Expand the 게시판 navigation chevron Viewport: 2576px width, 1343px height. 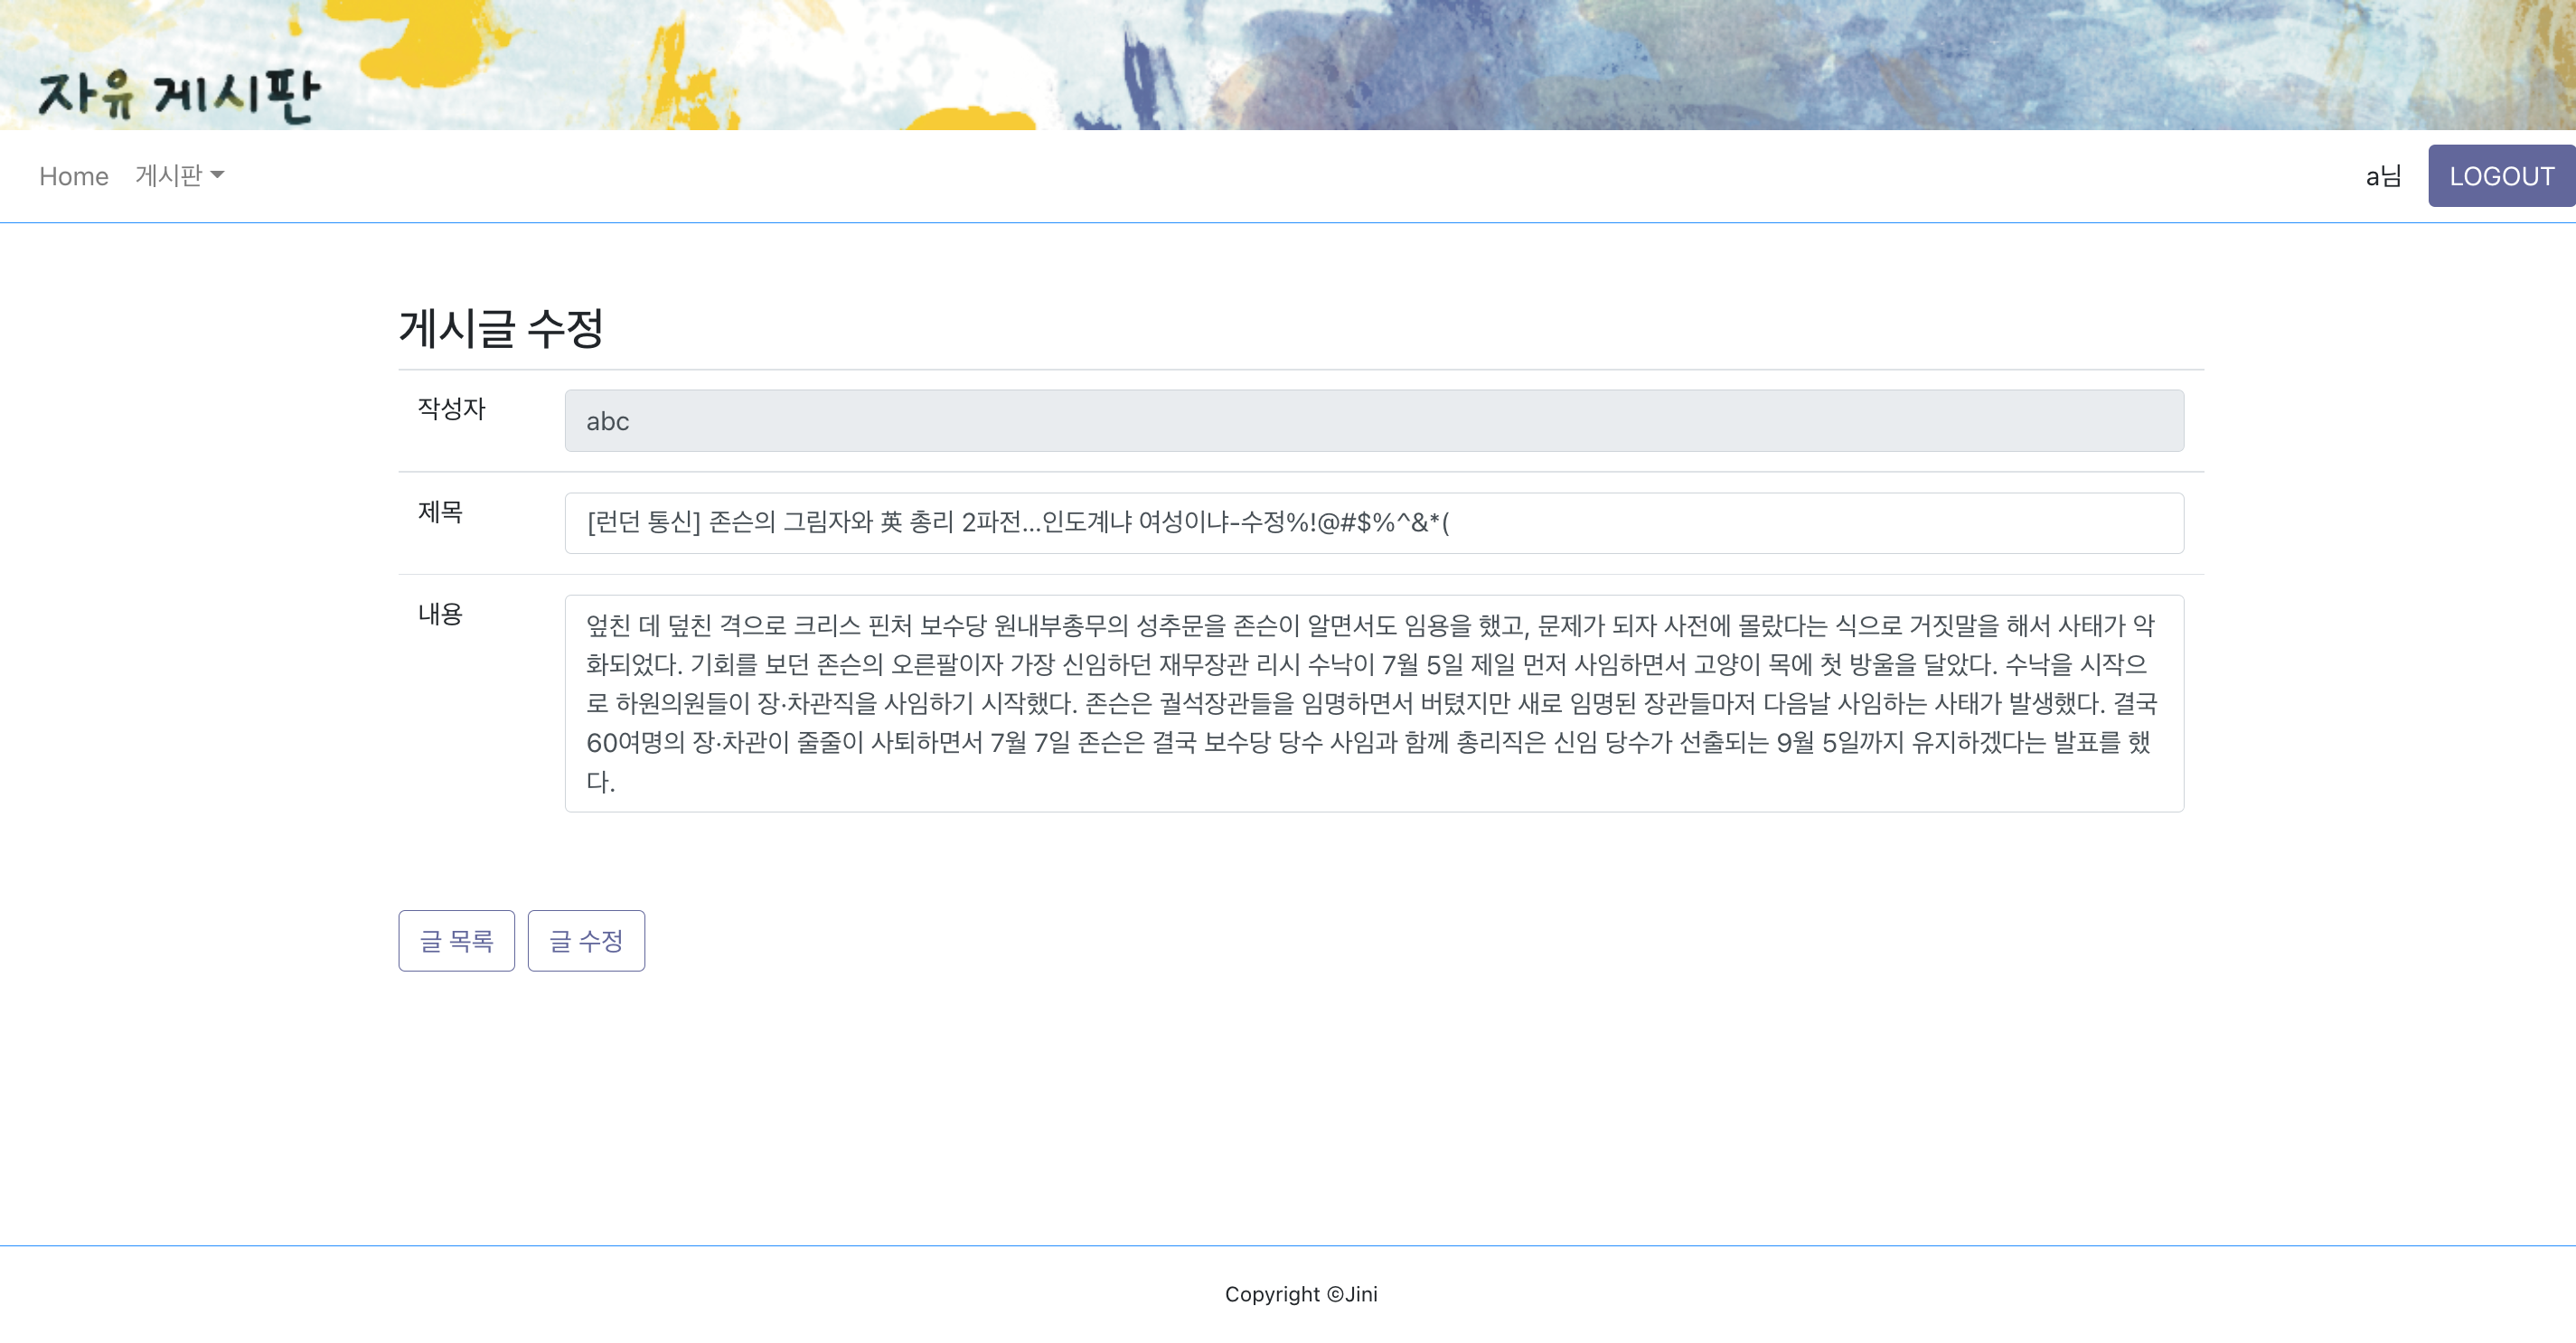pos(220,177)
